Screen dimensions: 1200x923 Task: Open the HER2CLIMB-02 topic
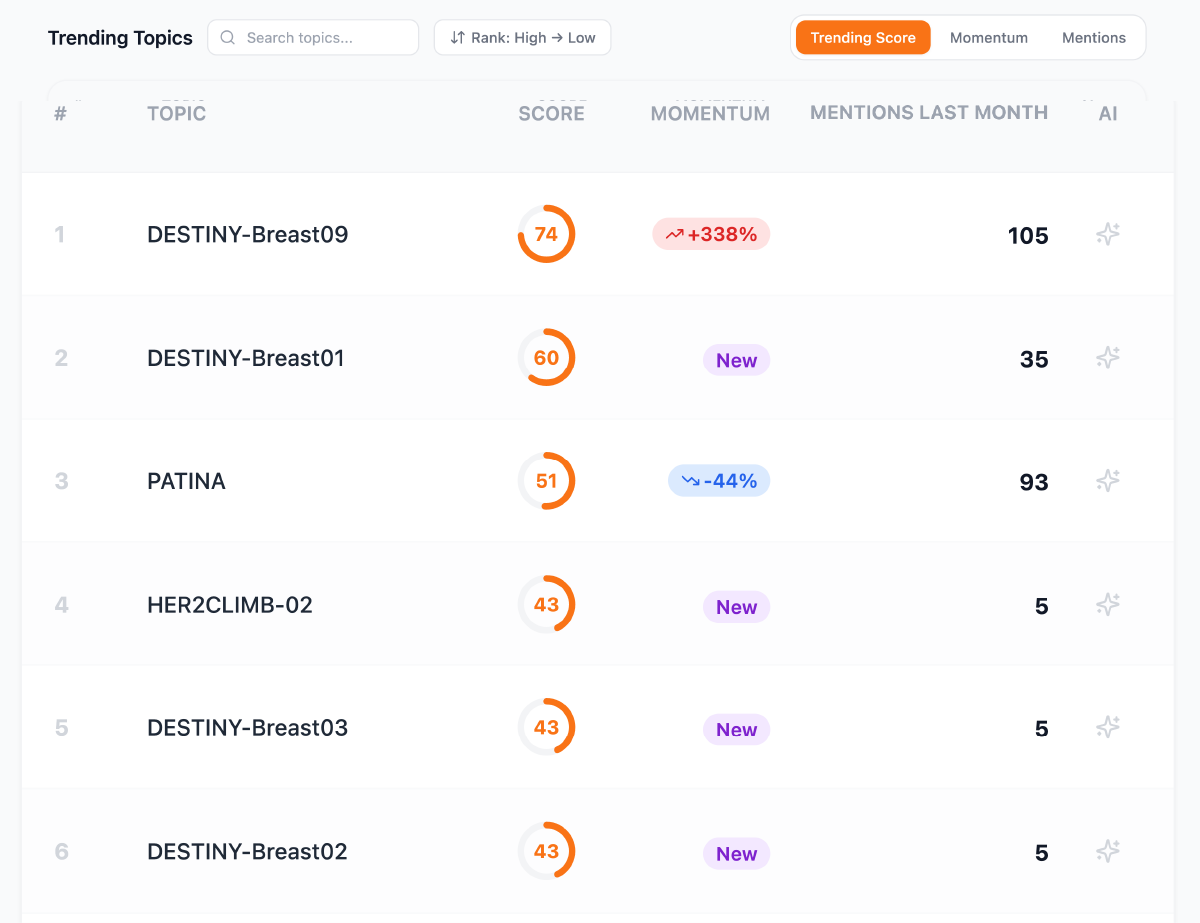coord(230,604)
